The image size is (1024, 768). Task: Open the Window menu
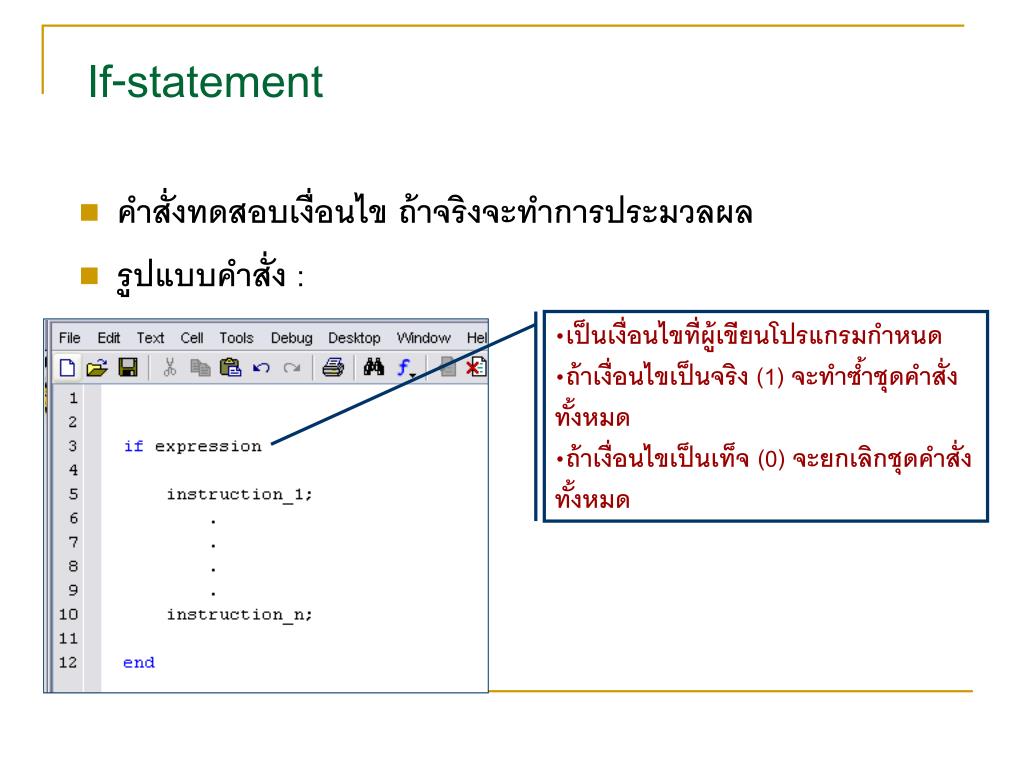click(424, 338)
